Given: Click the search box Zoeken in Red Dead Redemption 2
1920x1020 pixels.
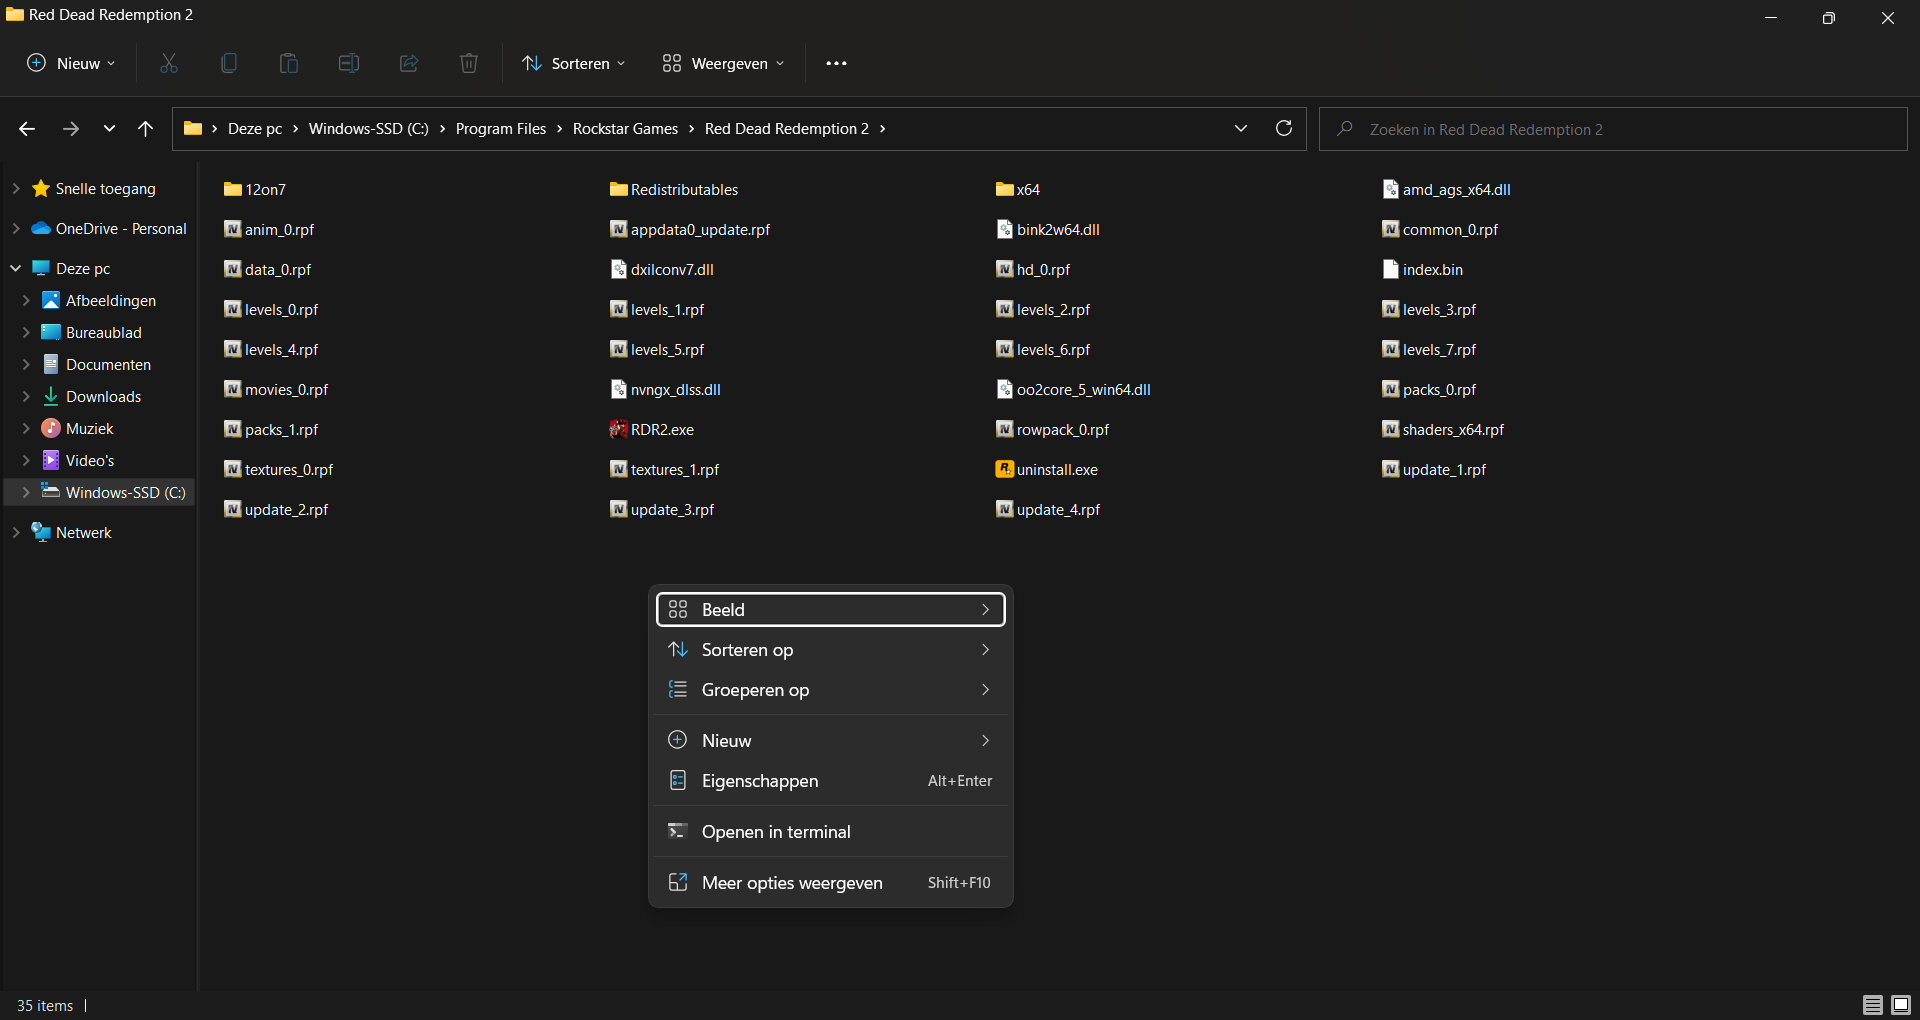Looking at the screenshot, I should click(1613, 129).
